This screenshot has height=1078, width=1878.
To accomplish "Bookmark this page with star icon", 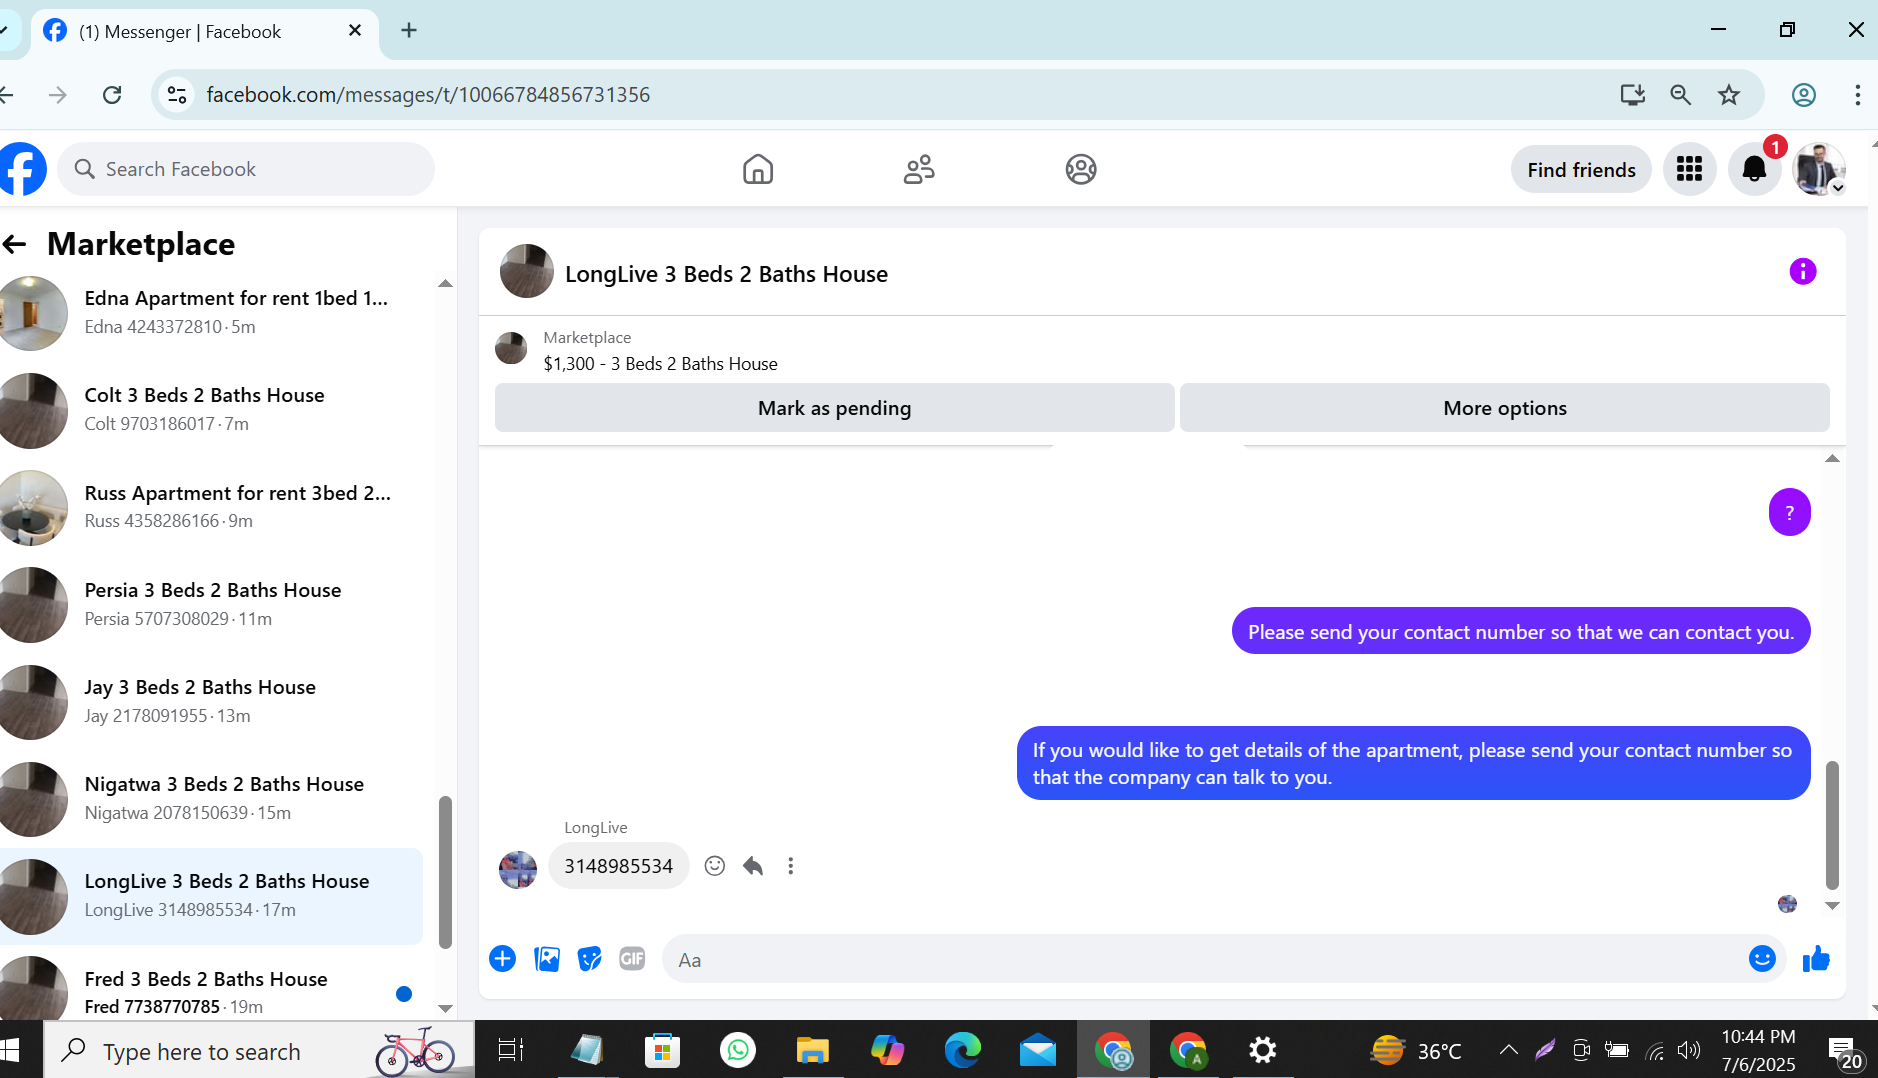I will (x=1729, y=95).
